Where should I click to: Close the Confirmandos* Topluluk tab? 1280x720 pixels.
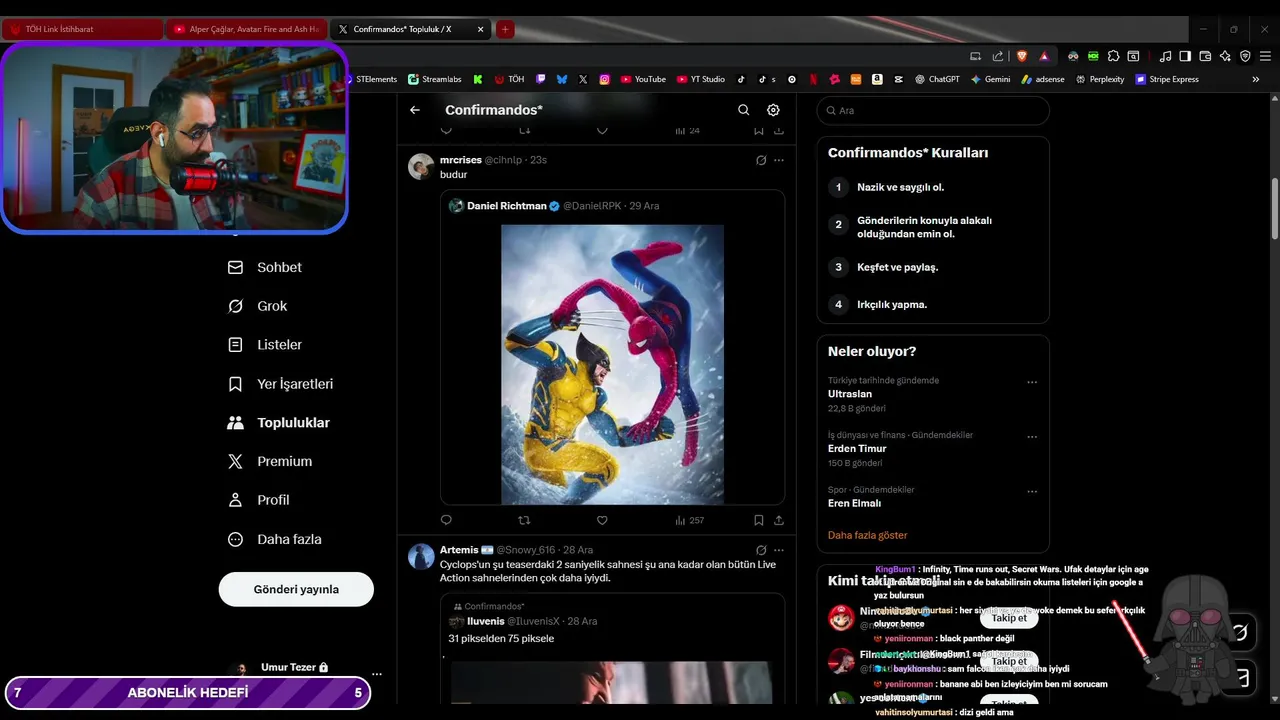pyautogui.click(x=480, y=29)
